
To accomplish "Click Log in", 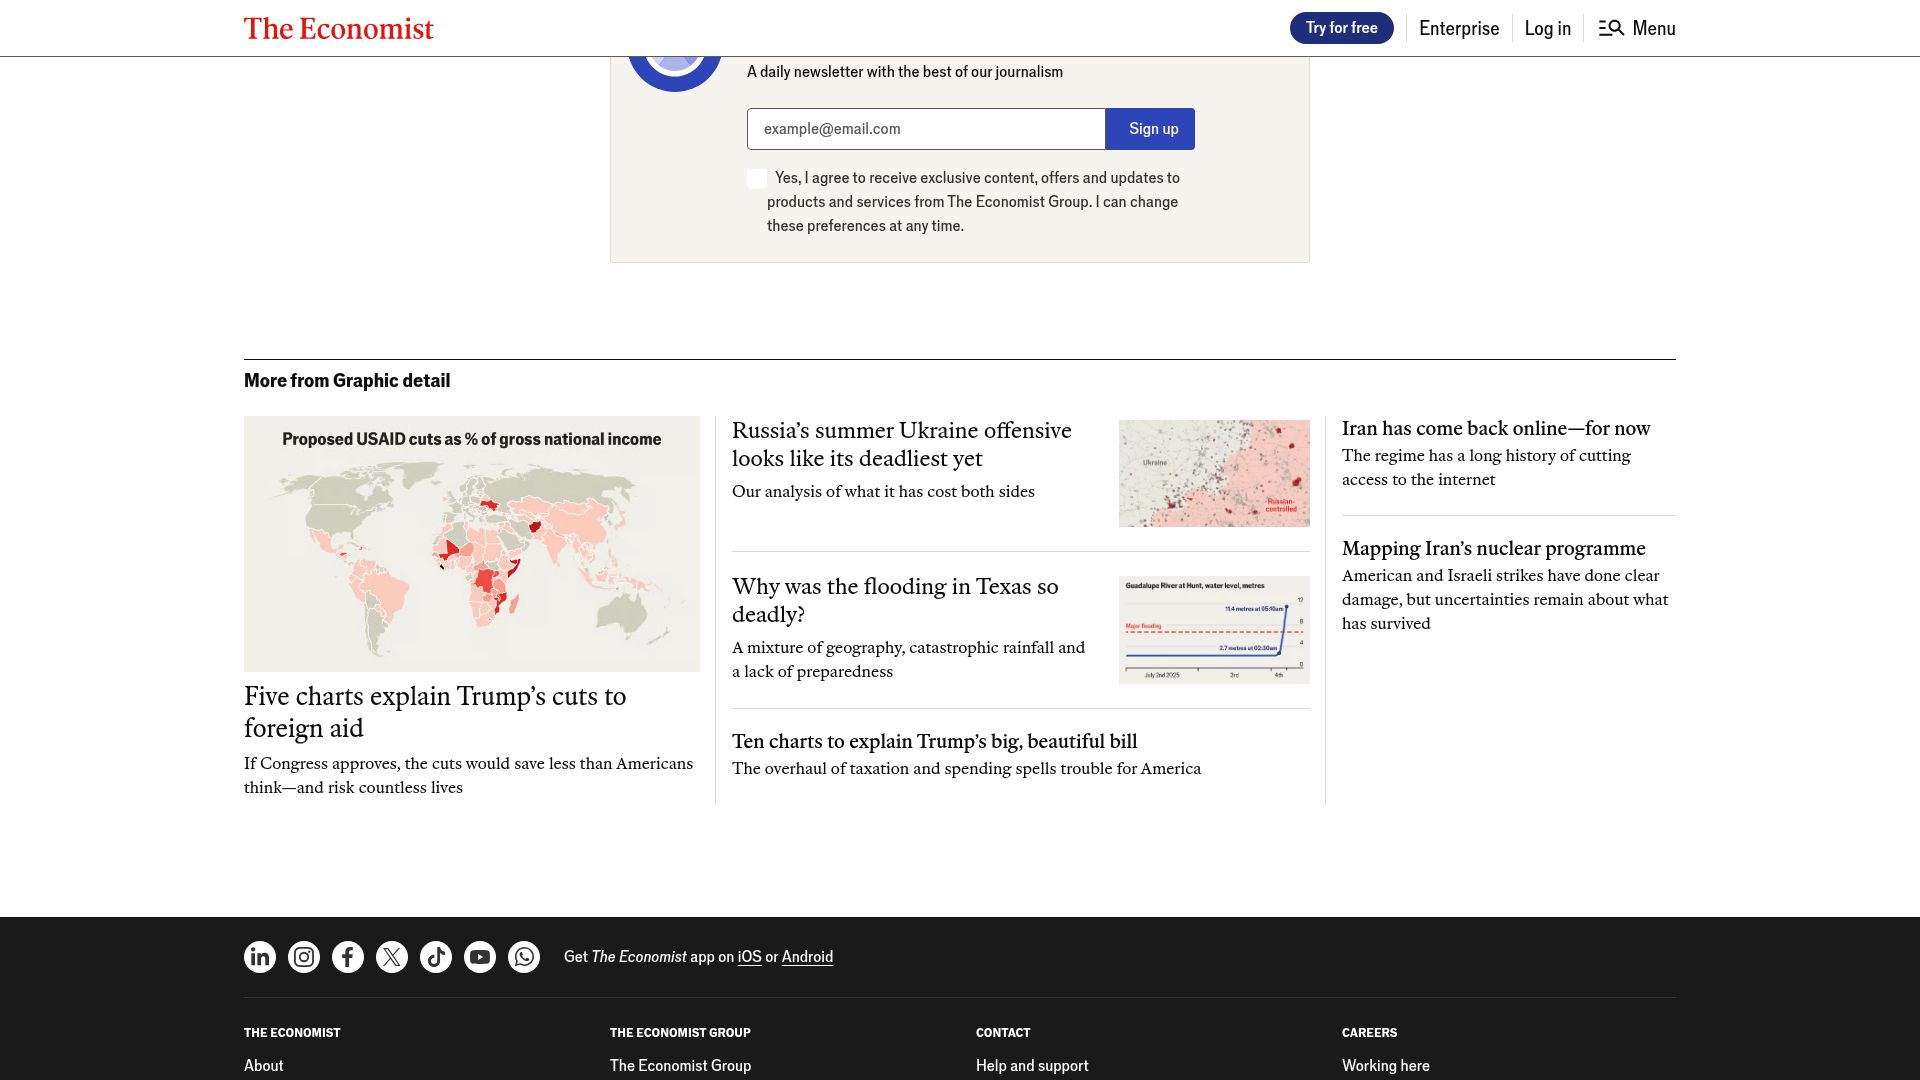I will (1547, 28).
